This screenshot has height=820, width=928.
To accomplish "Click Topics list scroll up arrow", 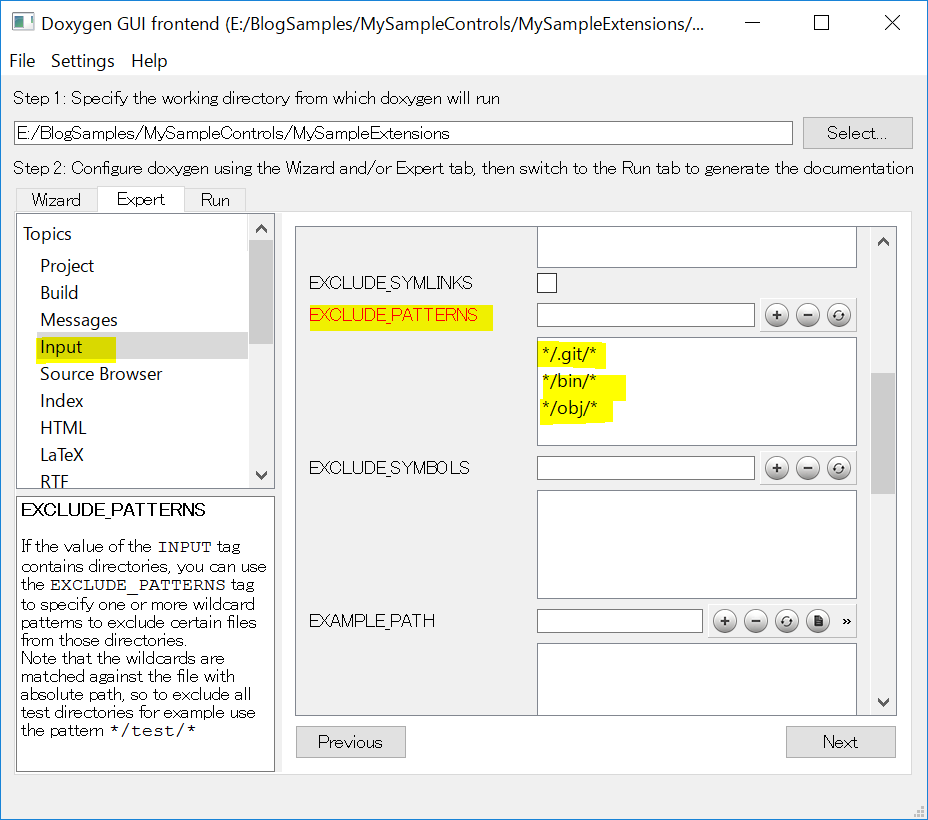I will pos(261,229).
